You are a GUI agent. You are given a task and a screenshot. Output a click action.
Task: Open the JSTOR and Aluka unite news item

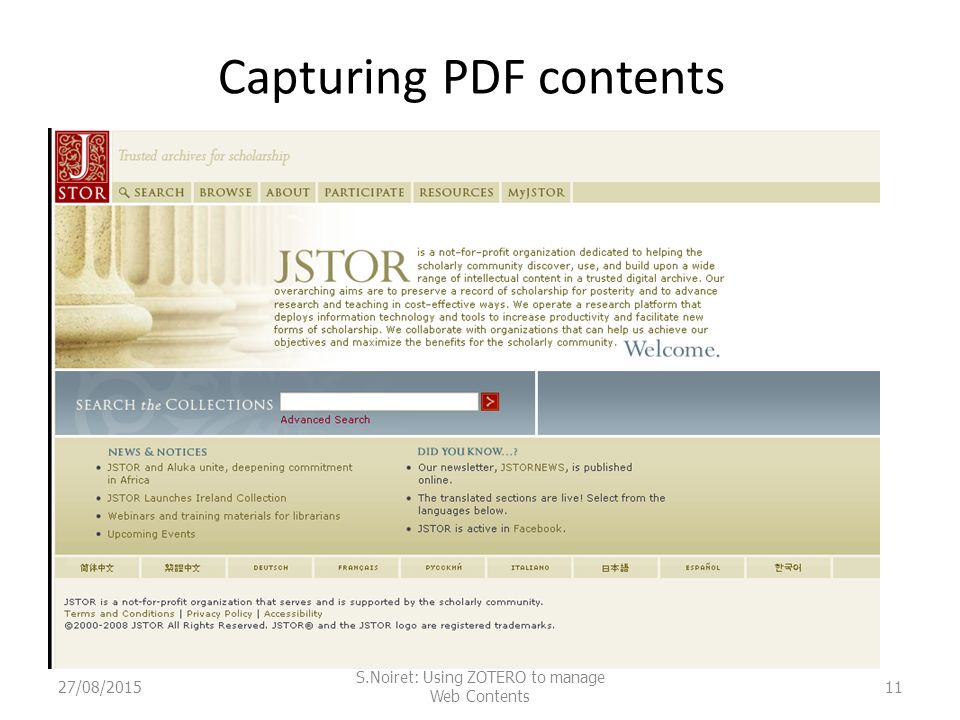click(x=230, y=473)
